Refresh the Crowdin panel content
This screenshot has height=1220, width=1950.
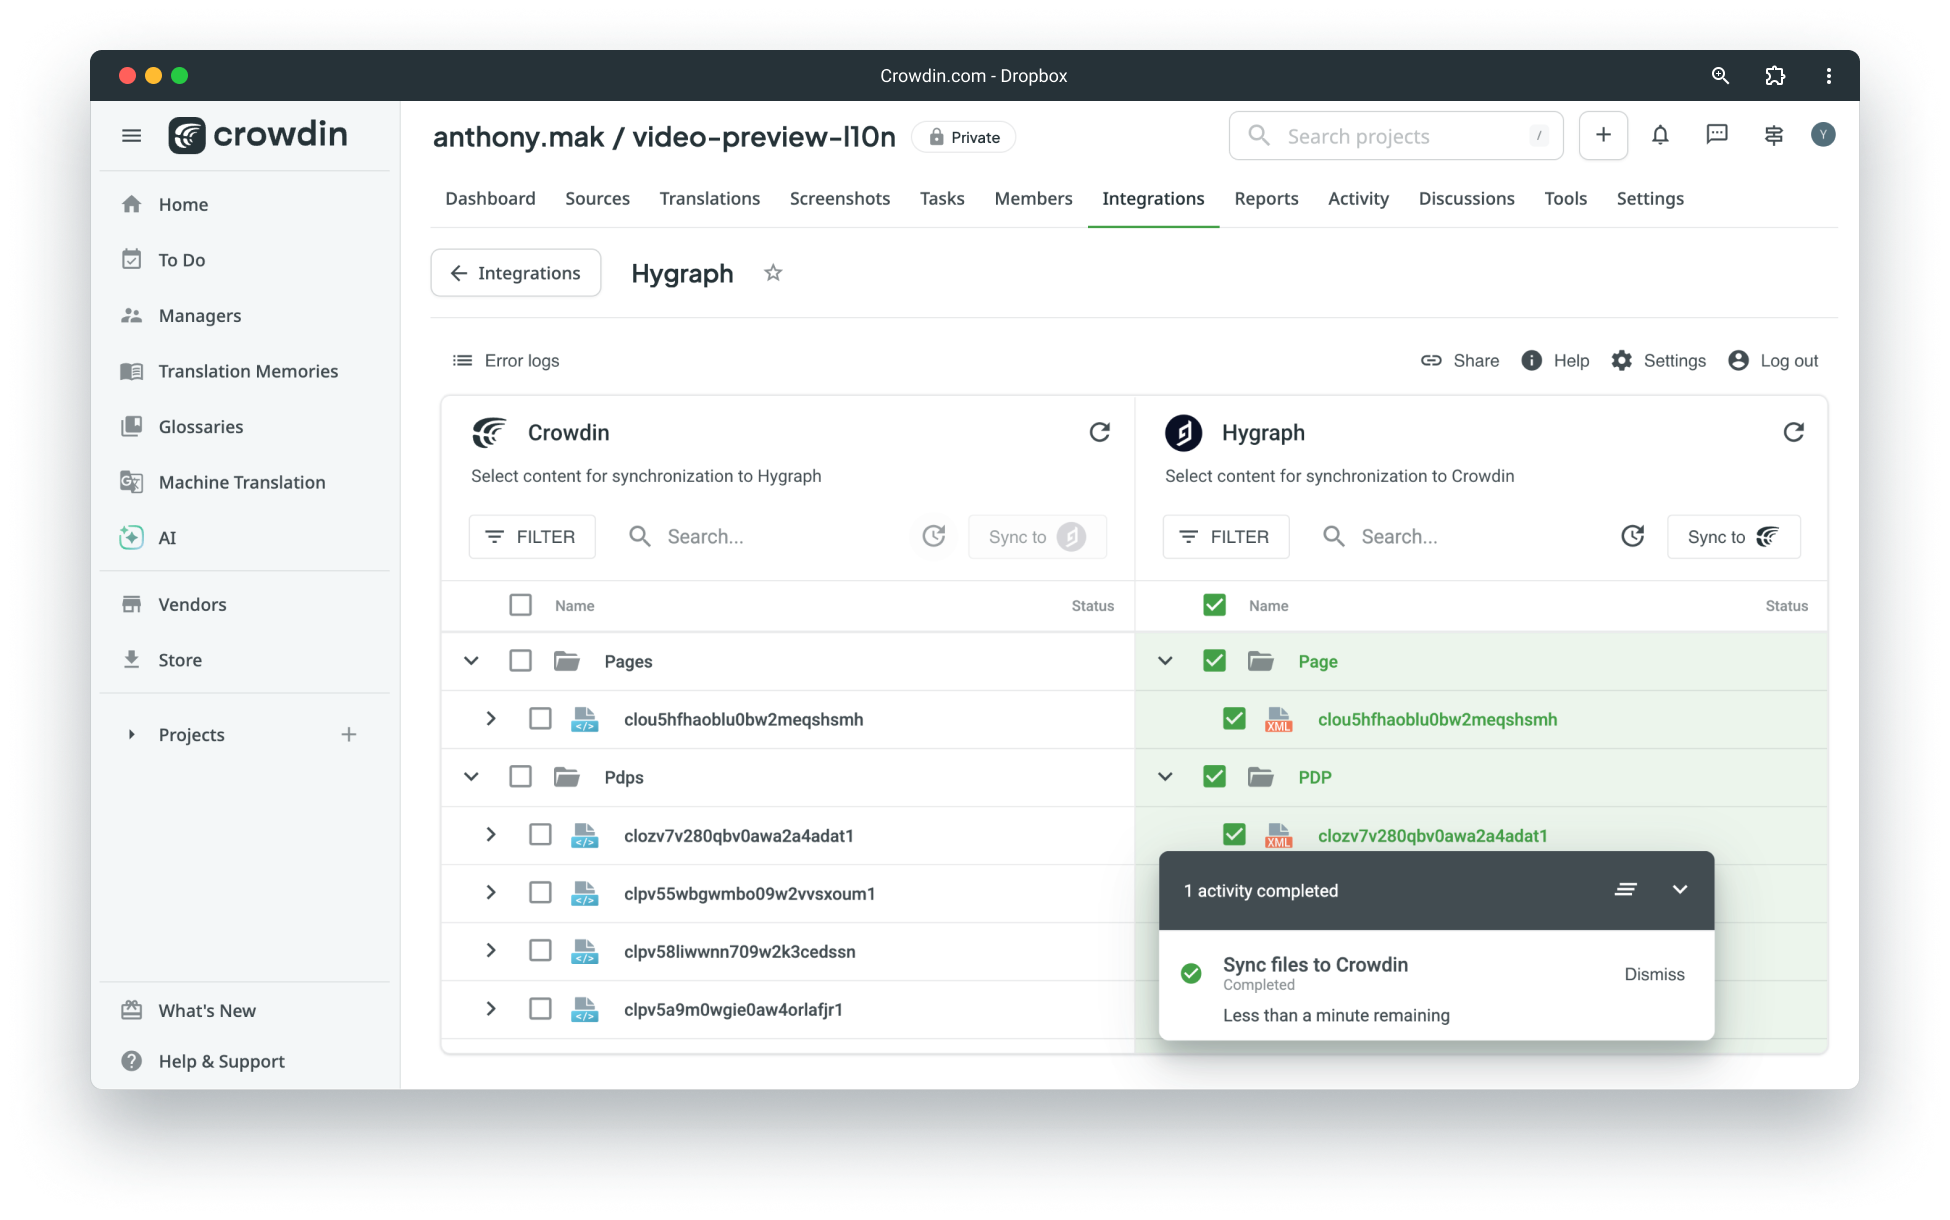1099,432
